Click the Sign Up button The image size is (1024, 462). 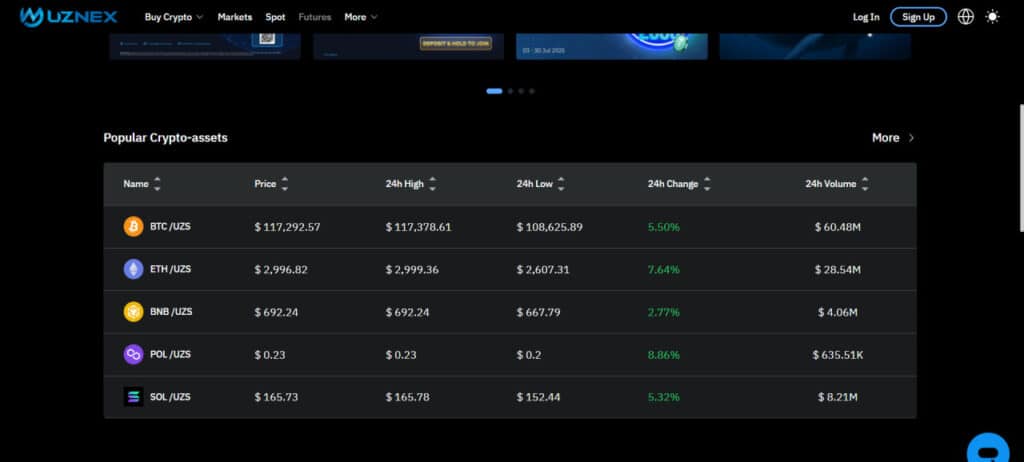click(x=918, y=17)
